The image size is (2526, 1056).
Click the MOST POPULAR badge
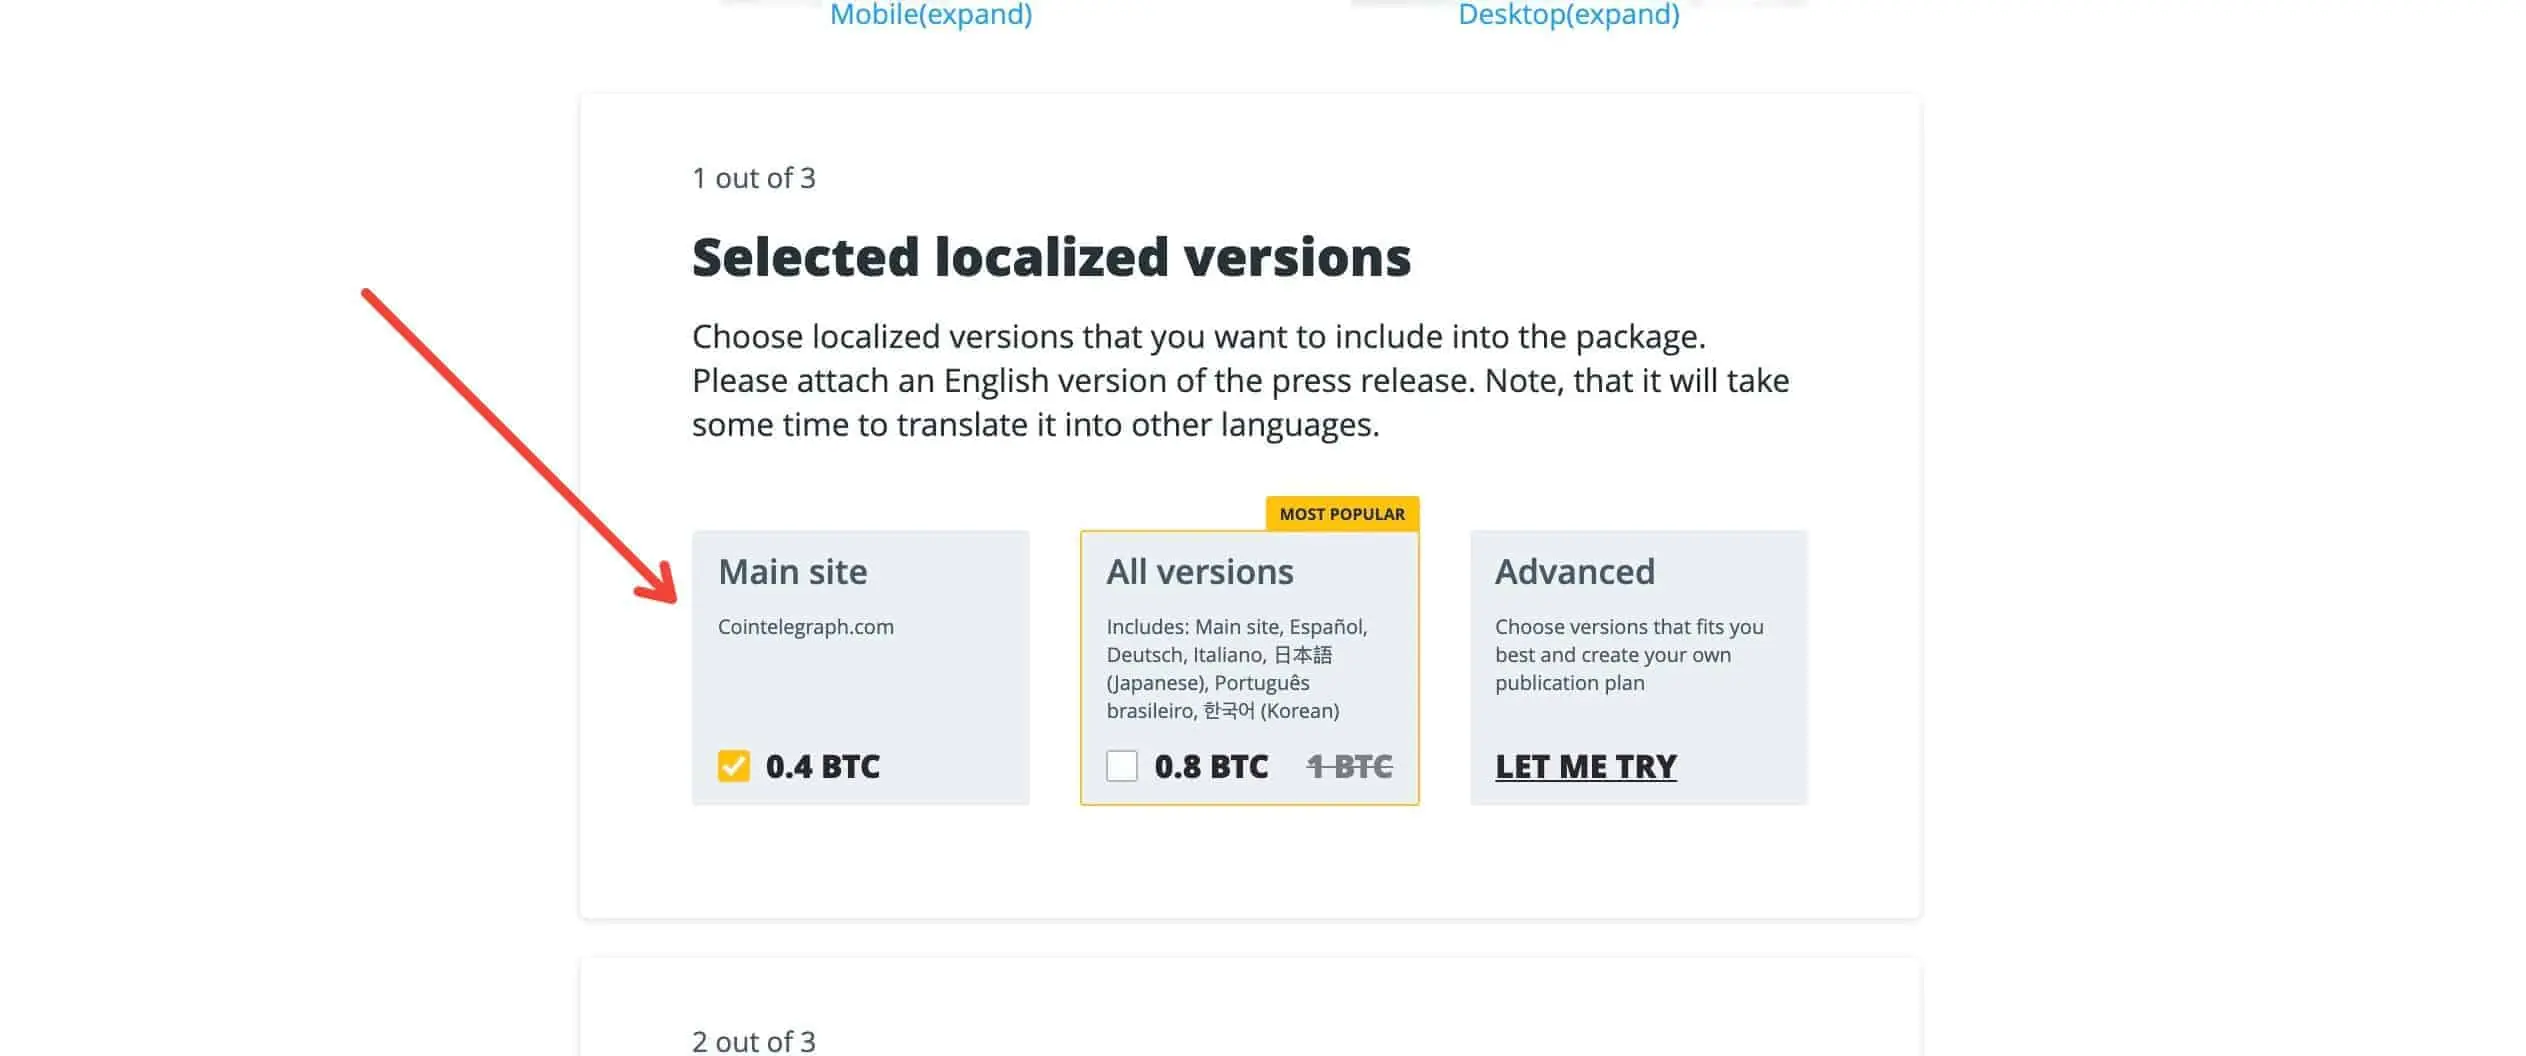(x=1342, y=513)
